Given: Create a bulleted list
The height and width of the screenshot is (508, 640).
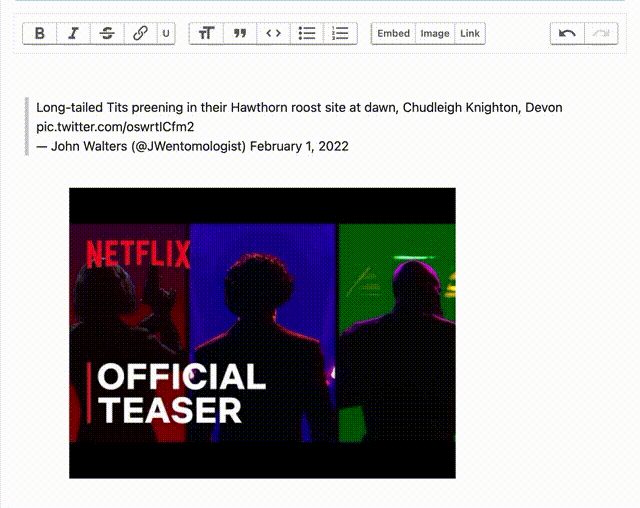Looking at the screenshot, I should (x=307, y=33).
